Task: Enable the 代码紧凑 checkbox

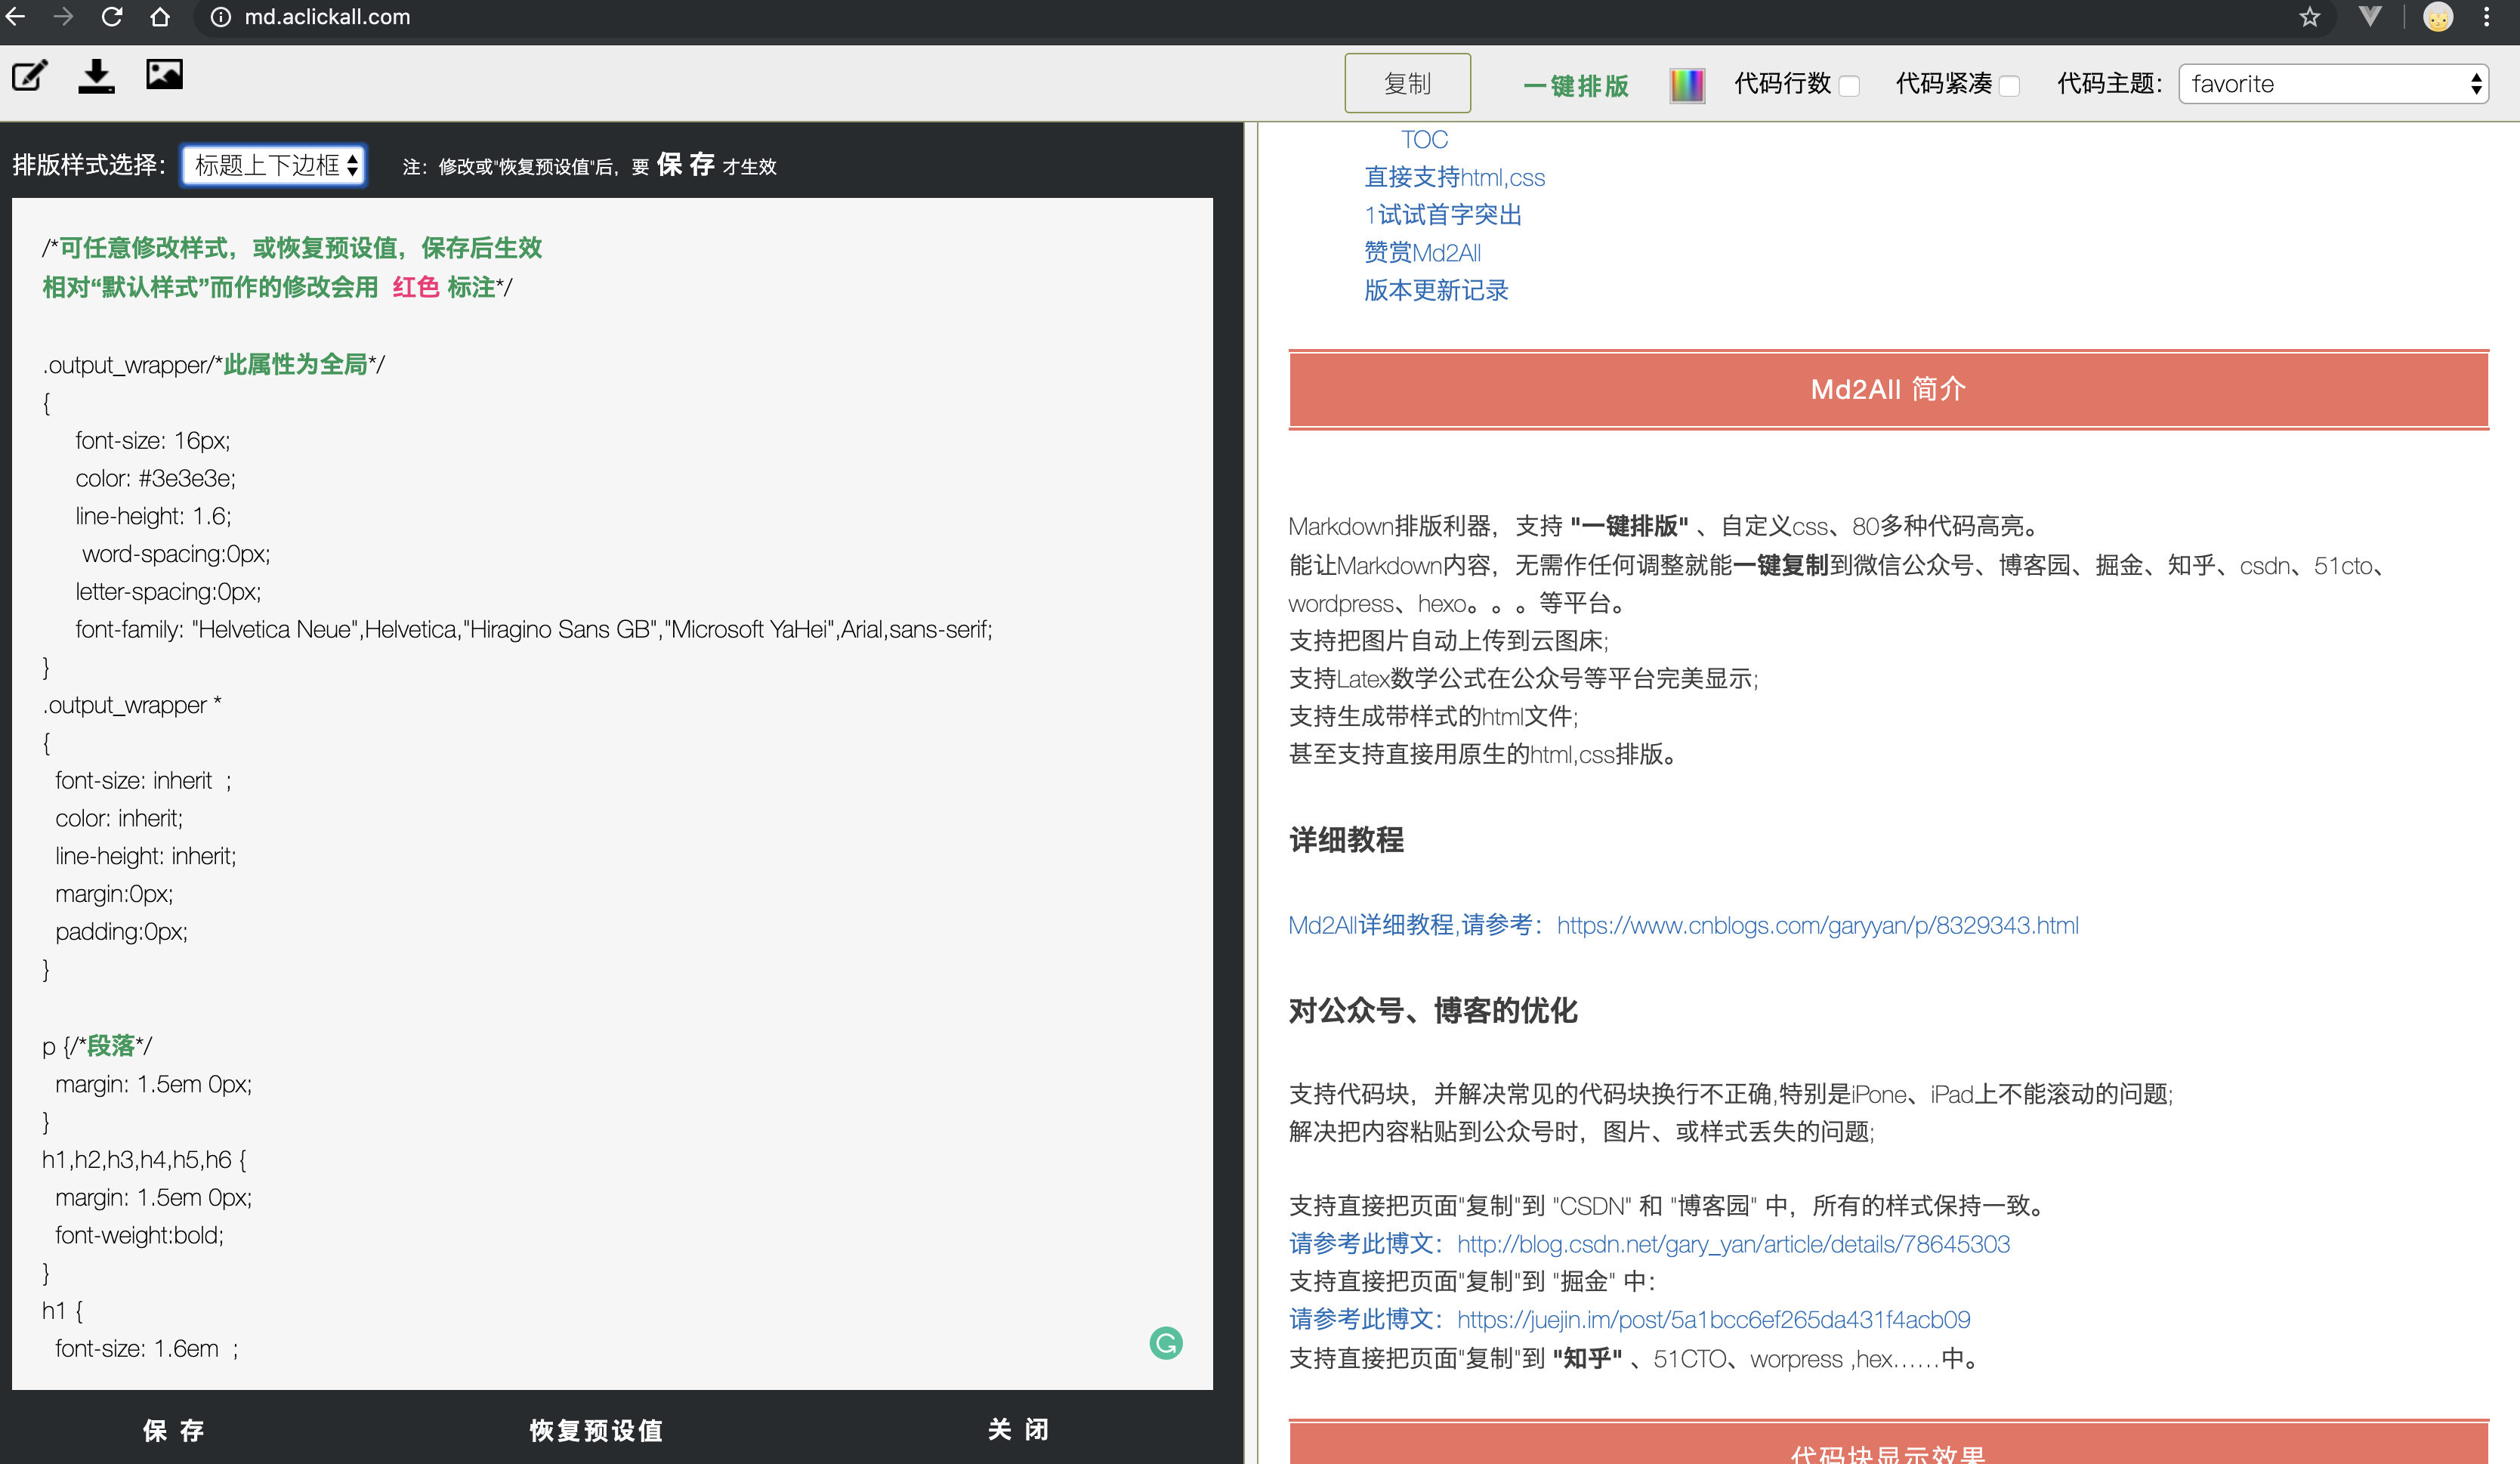Action: [x=2010, y=86]
